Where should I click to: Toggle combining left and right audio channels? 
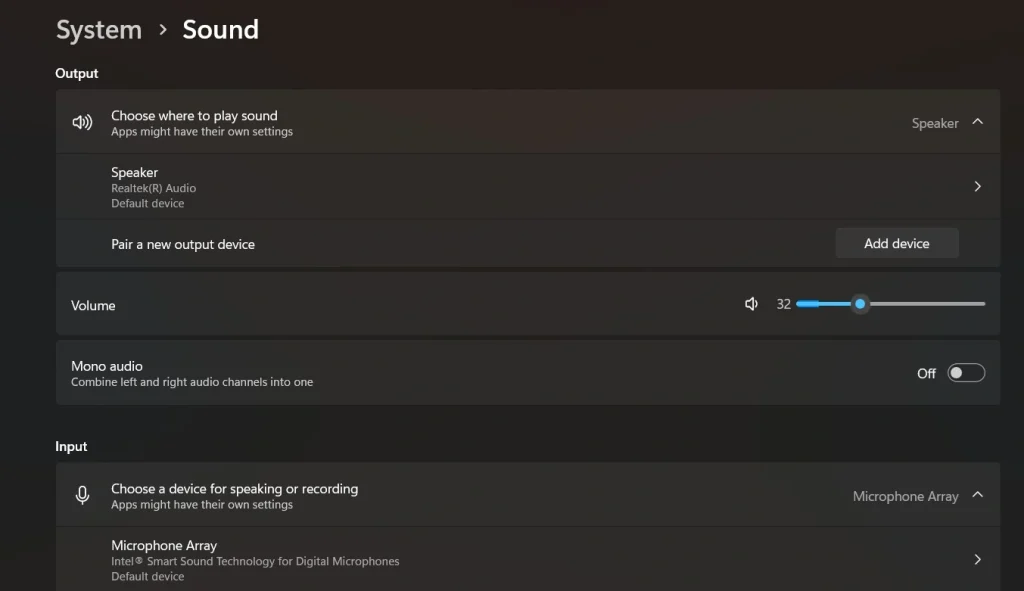click(965, 372)
